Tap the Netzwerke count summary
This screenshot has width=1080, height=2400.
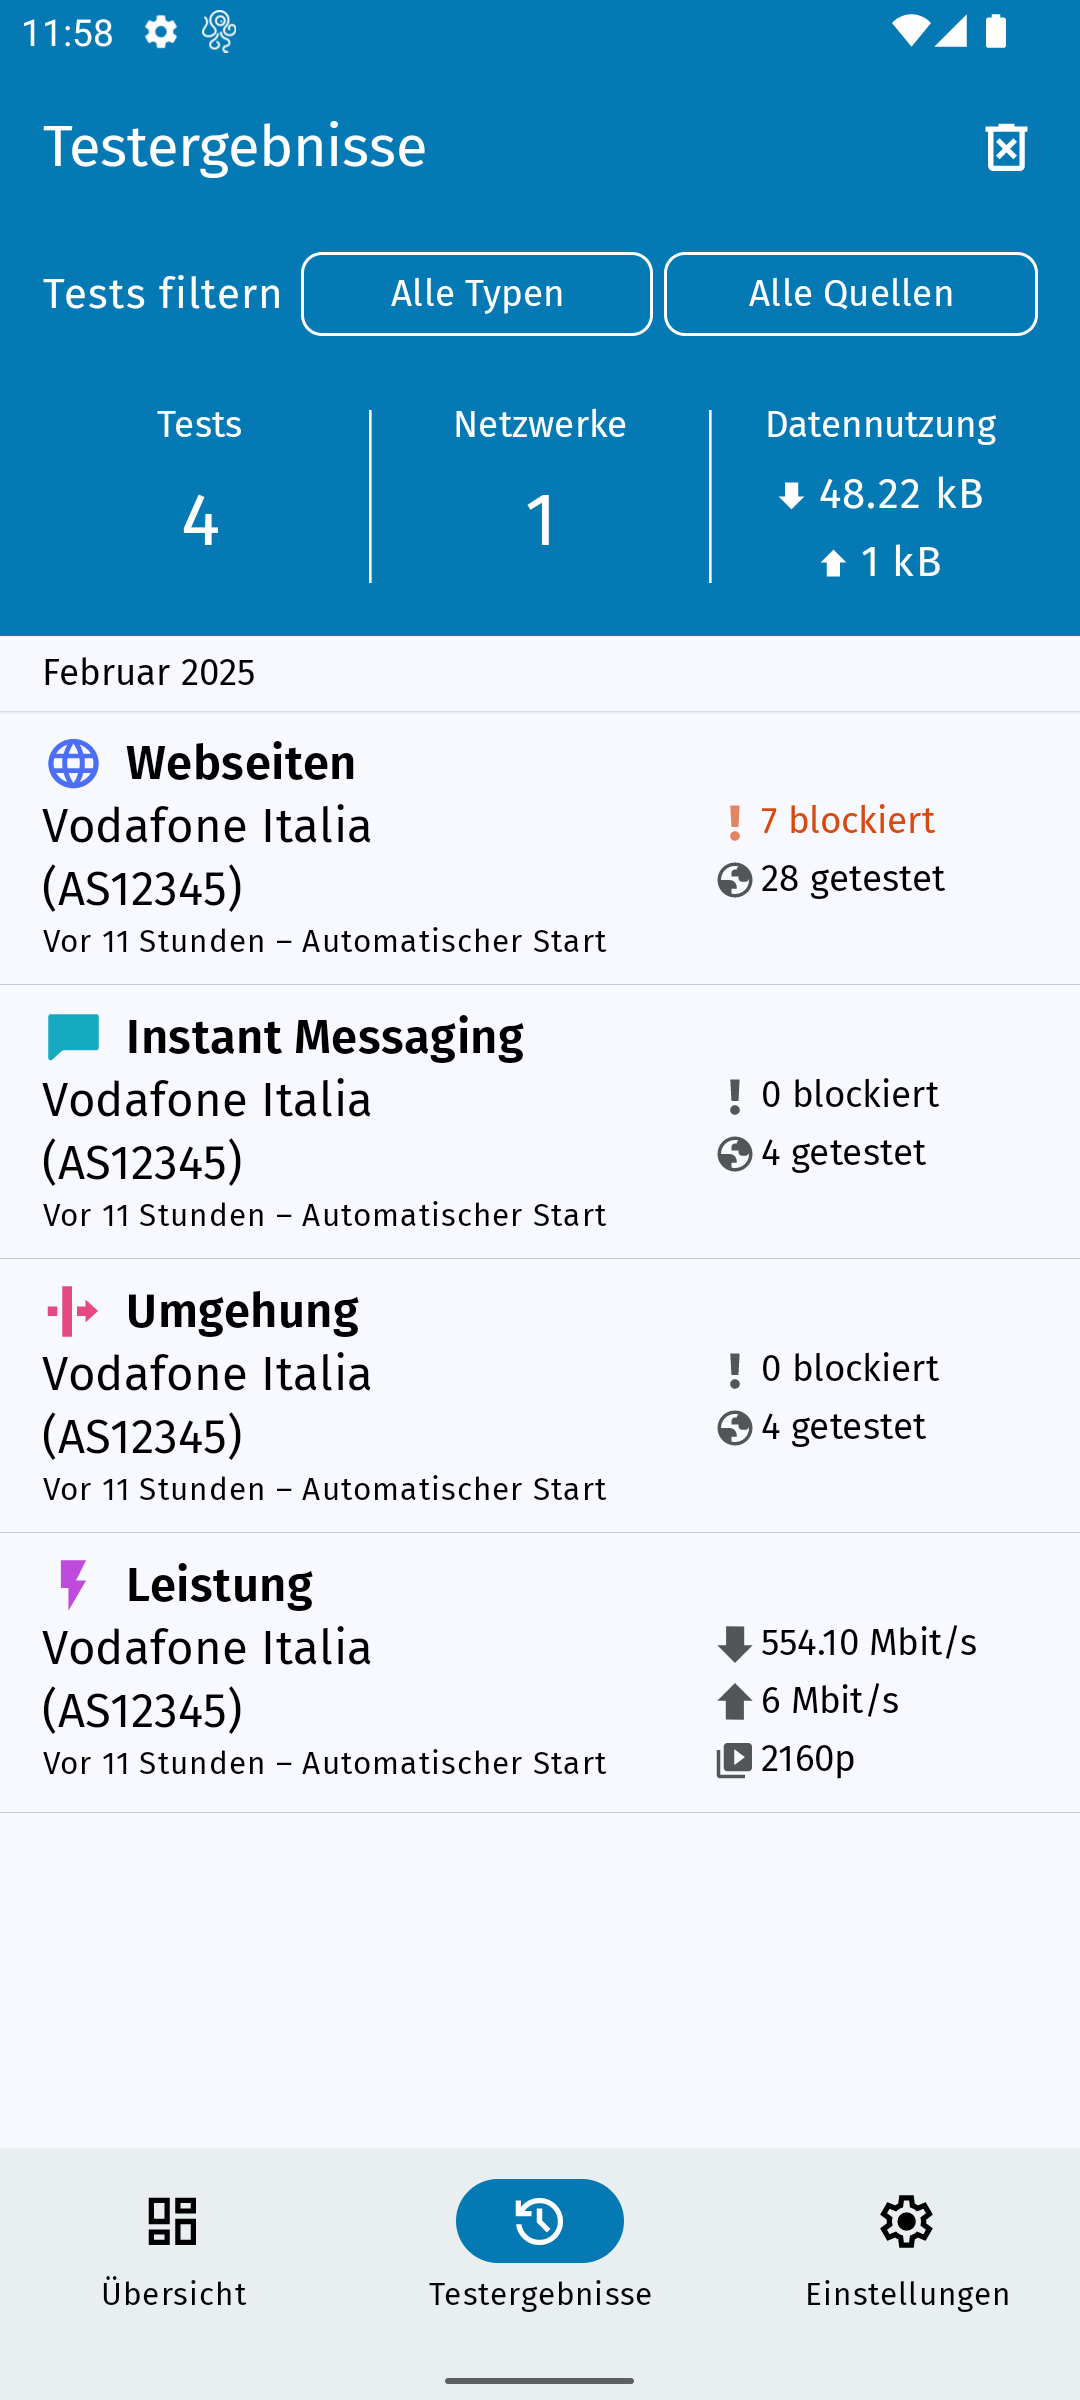click(x=540, y=495)
